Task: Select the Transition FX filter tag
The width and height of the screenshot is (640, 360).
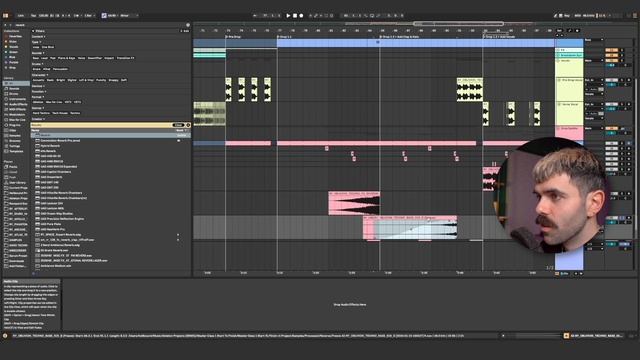Action: click(x=125, y=58)
